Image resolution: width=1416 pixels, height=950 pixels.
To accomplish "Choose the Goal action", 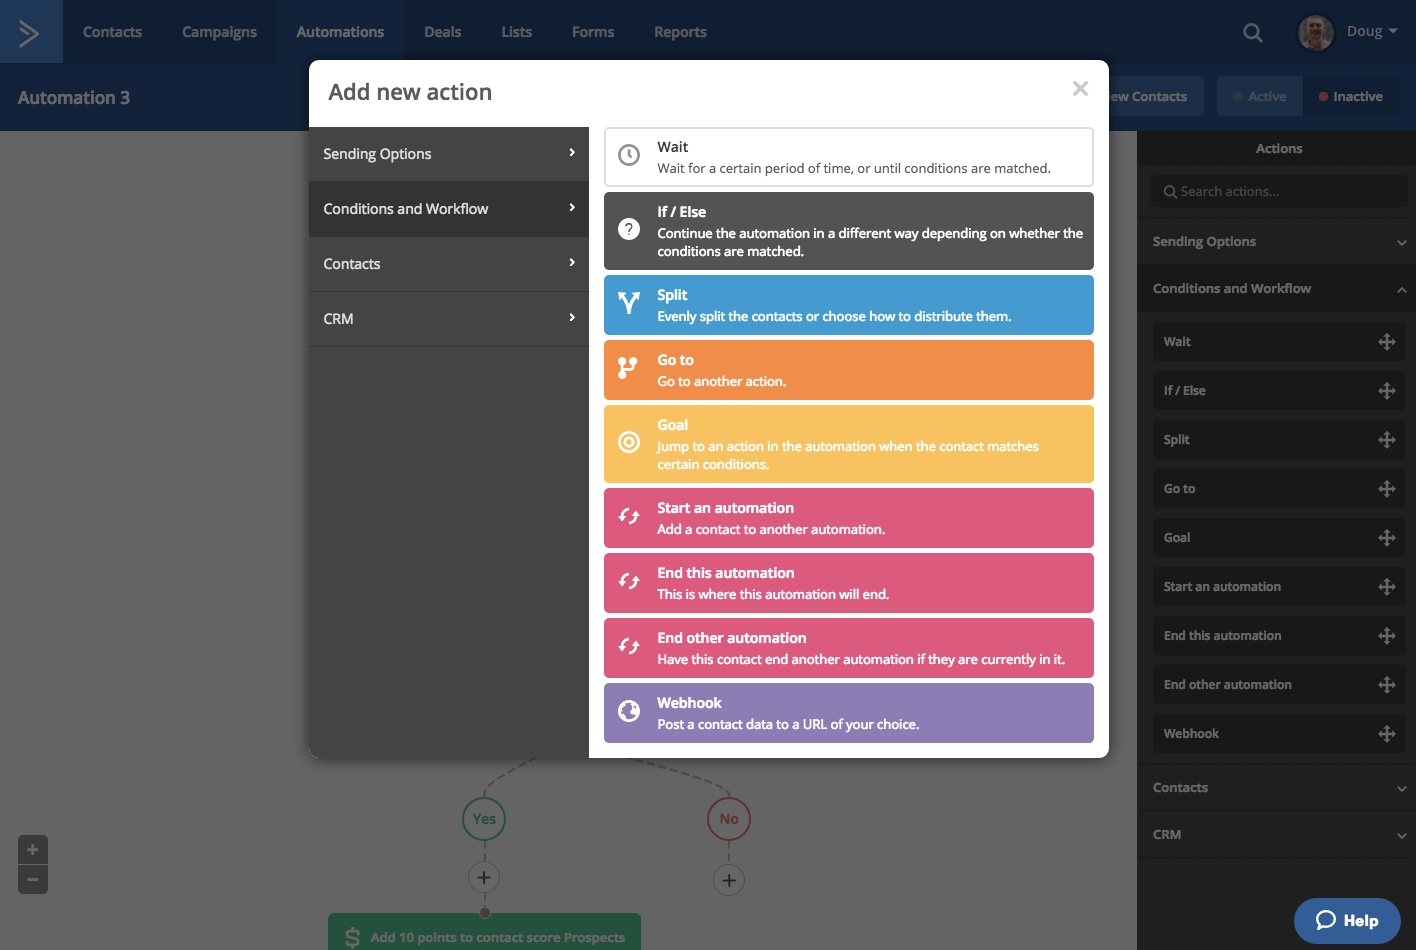I will [x=849, y=444].
